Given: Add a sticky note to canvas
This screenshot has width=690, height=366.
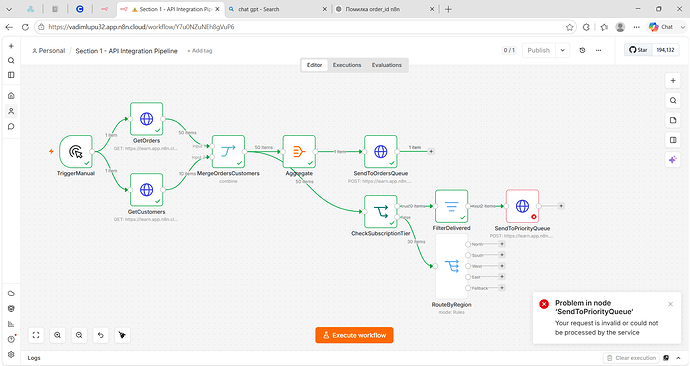Looking at the screenshot, I should point(673,120).
